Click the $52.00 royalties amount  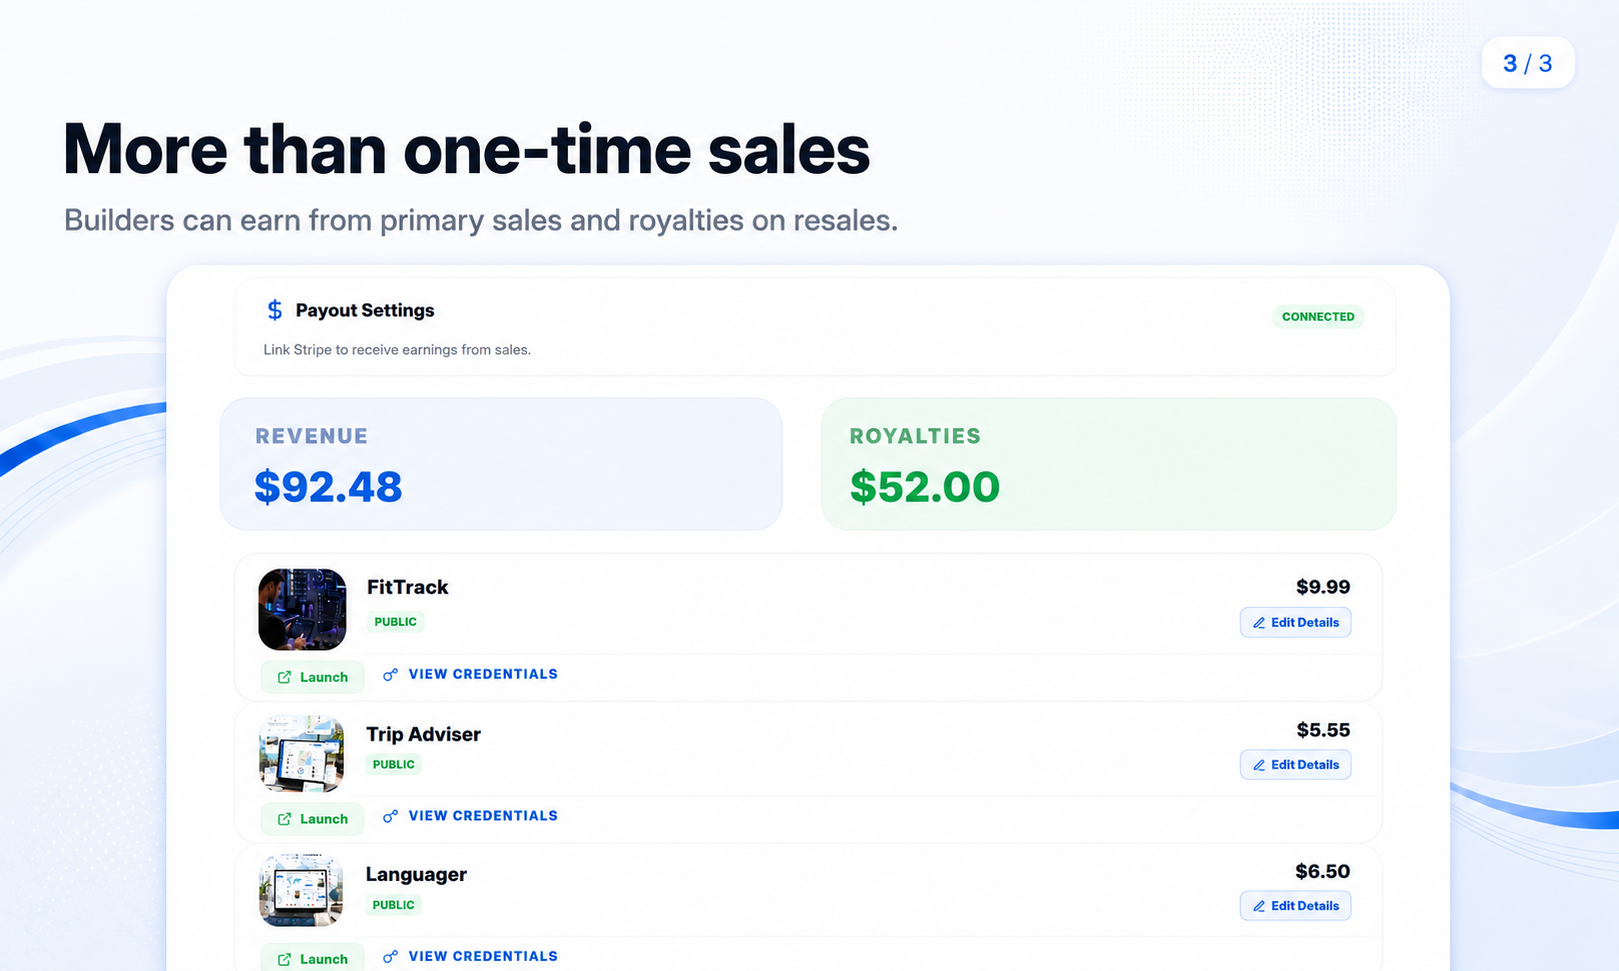point(925,487)
